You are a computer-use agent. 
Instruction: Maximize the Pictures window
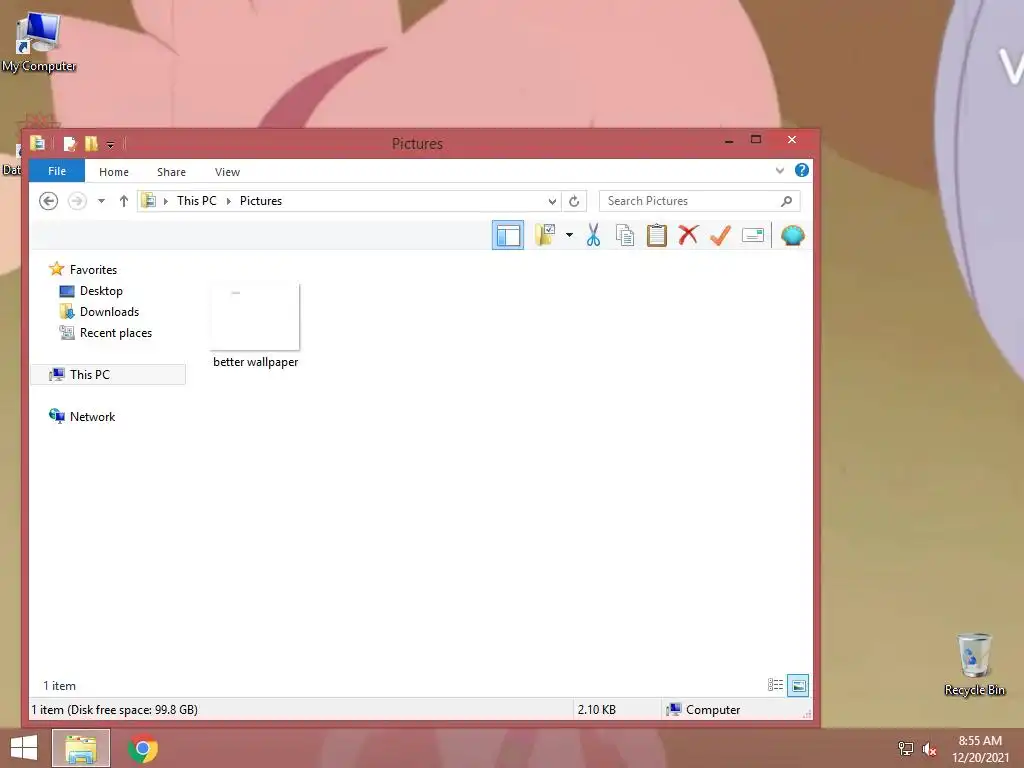(756, 140)
